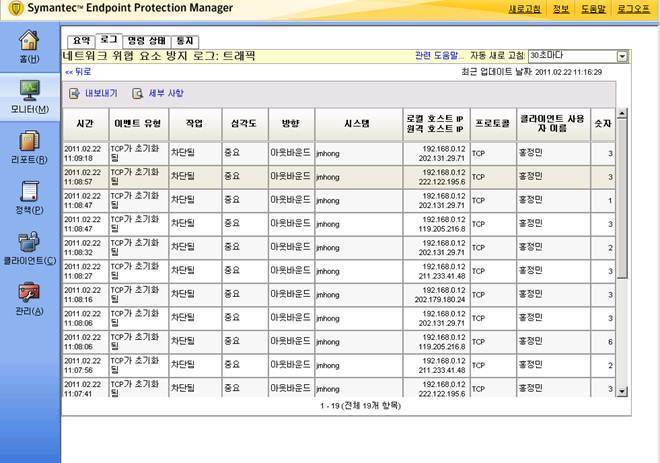Sort by the 시스템 column header
The height and width of the screenshot is (463, 660).
click(x=358, y=124)
